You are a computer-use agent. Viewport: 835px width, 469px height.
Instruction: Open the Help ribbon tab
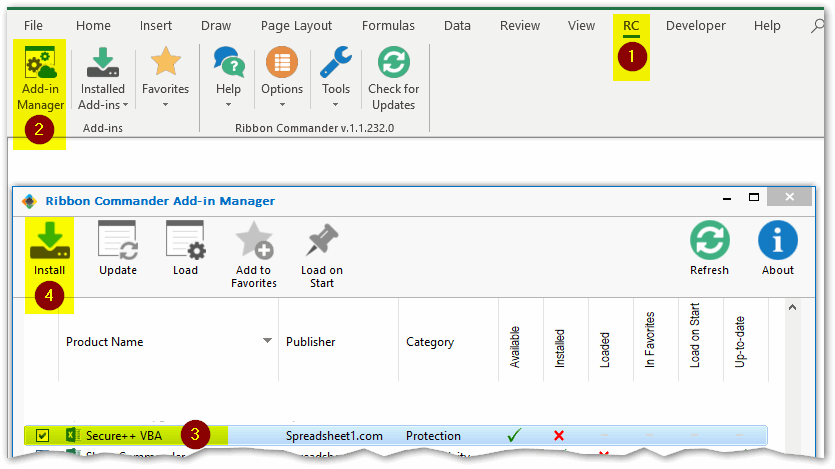tap(767, 26)
